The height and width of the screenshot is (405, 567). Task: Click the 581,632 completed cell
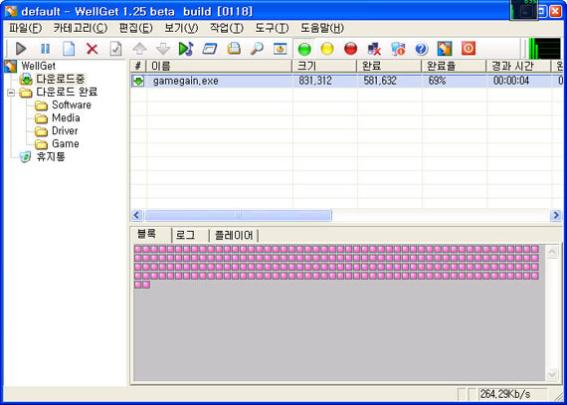(x=380, y=81)
